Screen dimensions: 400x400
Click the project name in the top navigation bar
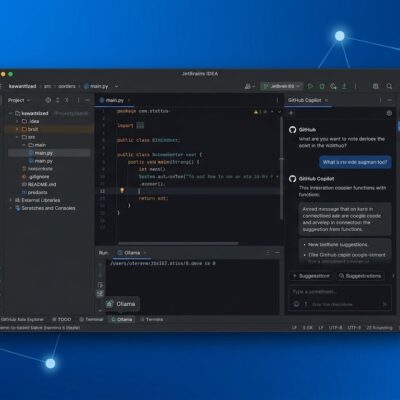[x=22, y=86]
